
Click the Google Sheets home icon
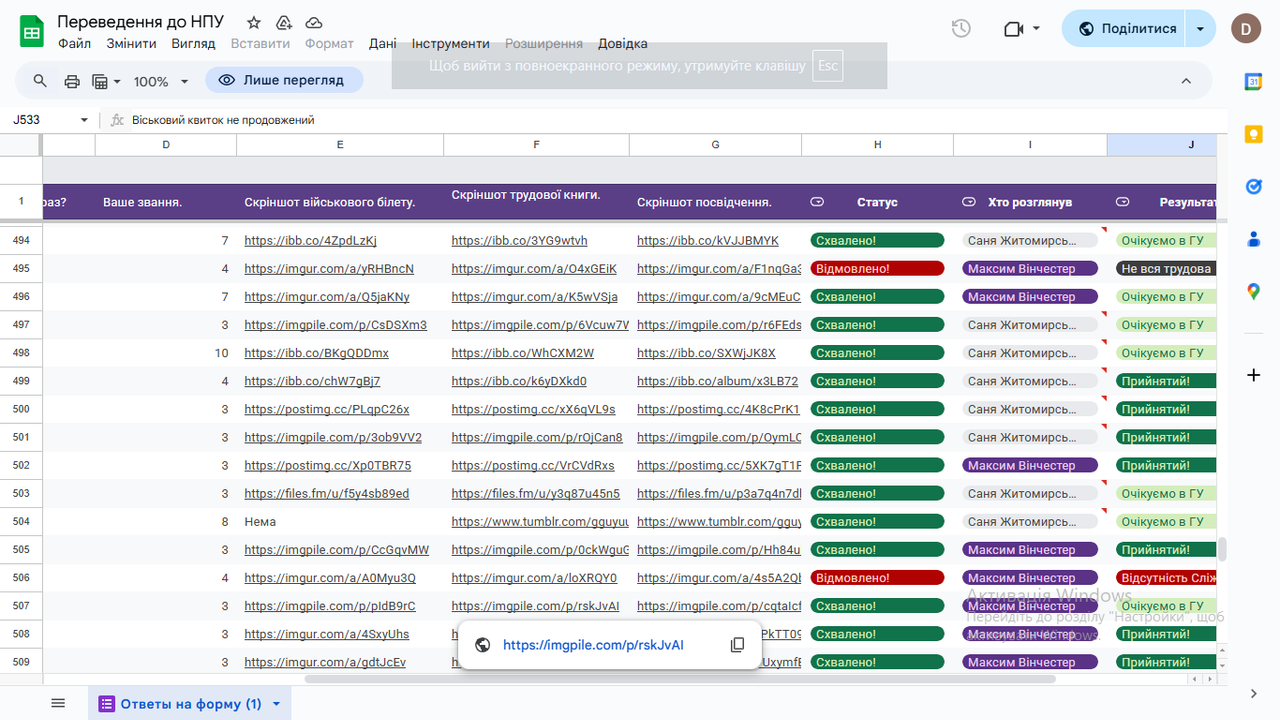(32, 32)
